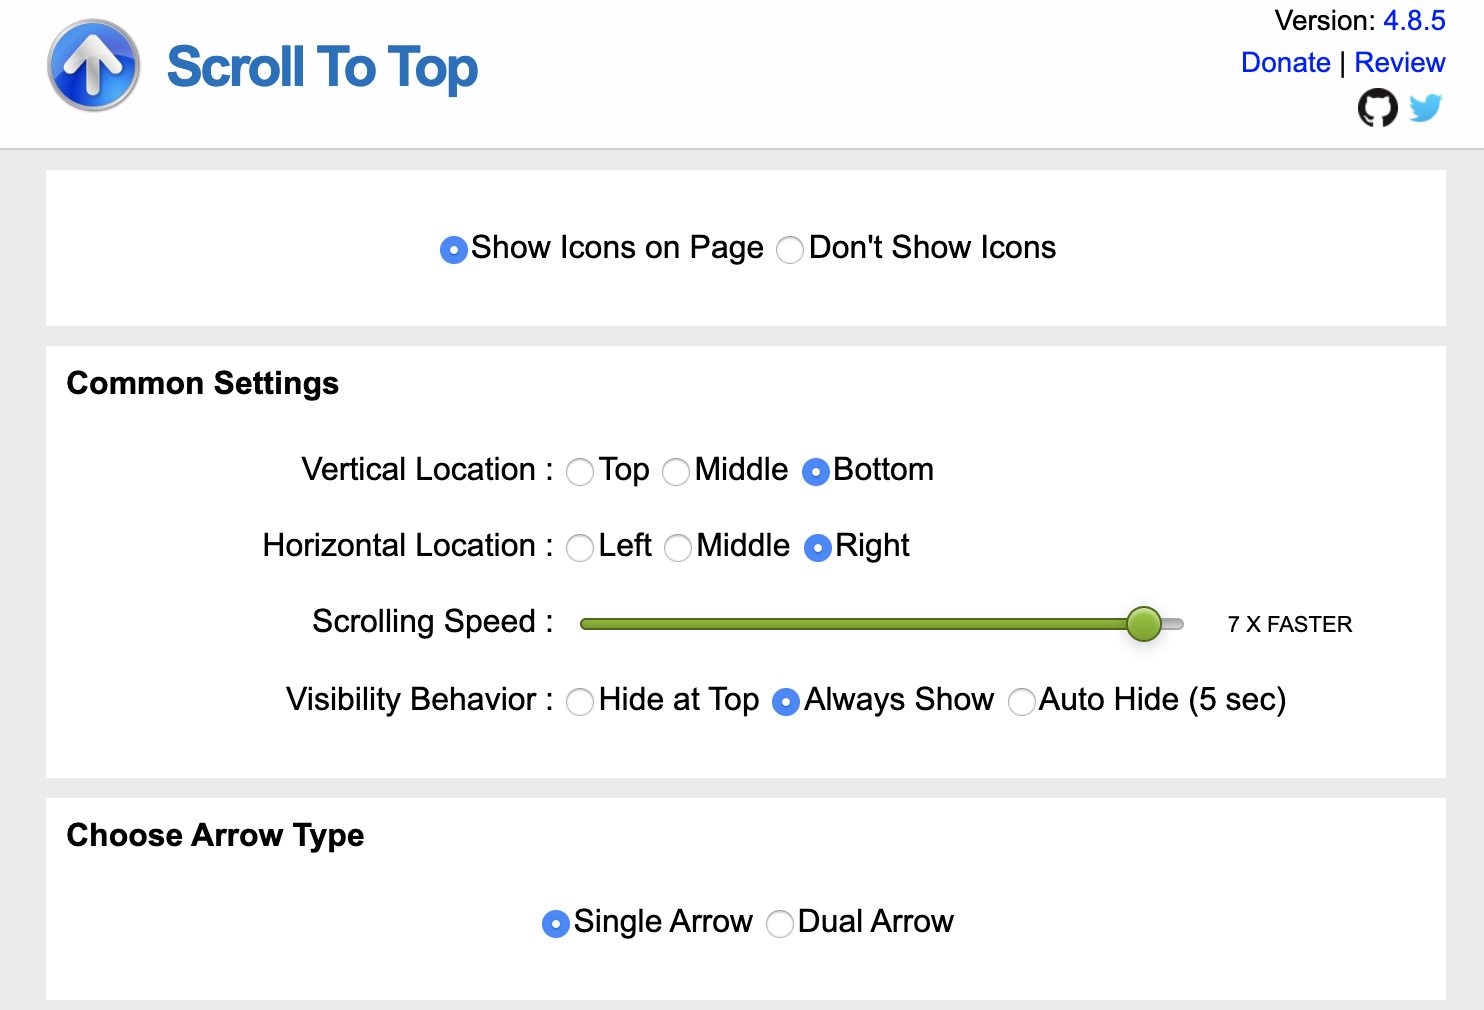Open the GitHub repository icon
Viewport: 1484px width, 1010px height.
pyautogui.click(x=1377, y=107)
